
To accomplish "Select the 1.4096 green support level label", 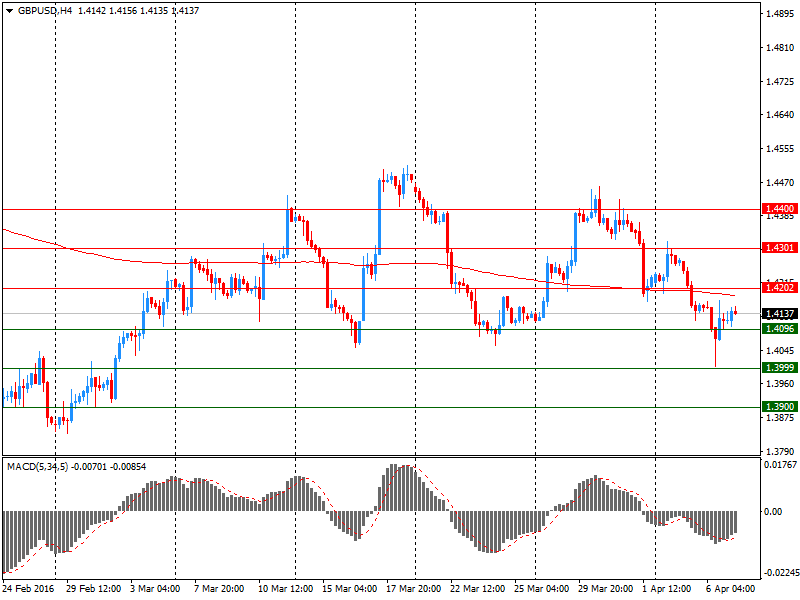I will 779,329.
